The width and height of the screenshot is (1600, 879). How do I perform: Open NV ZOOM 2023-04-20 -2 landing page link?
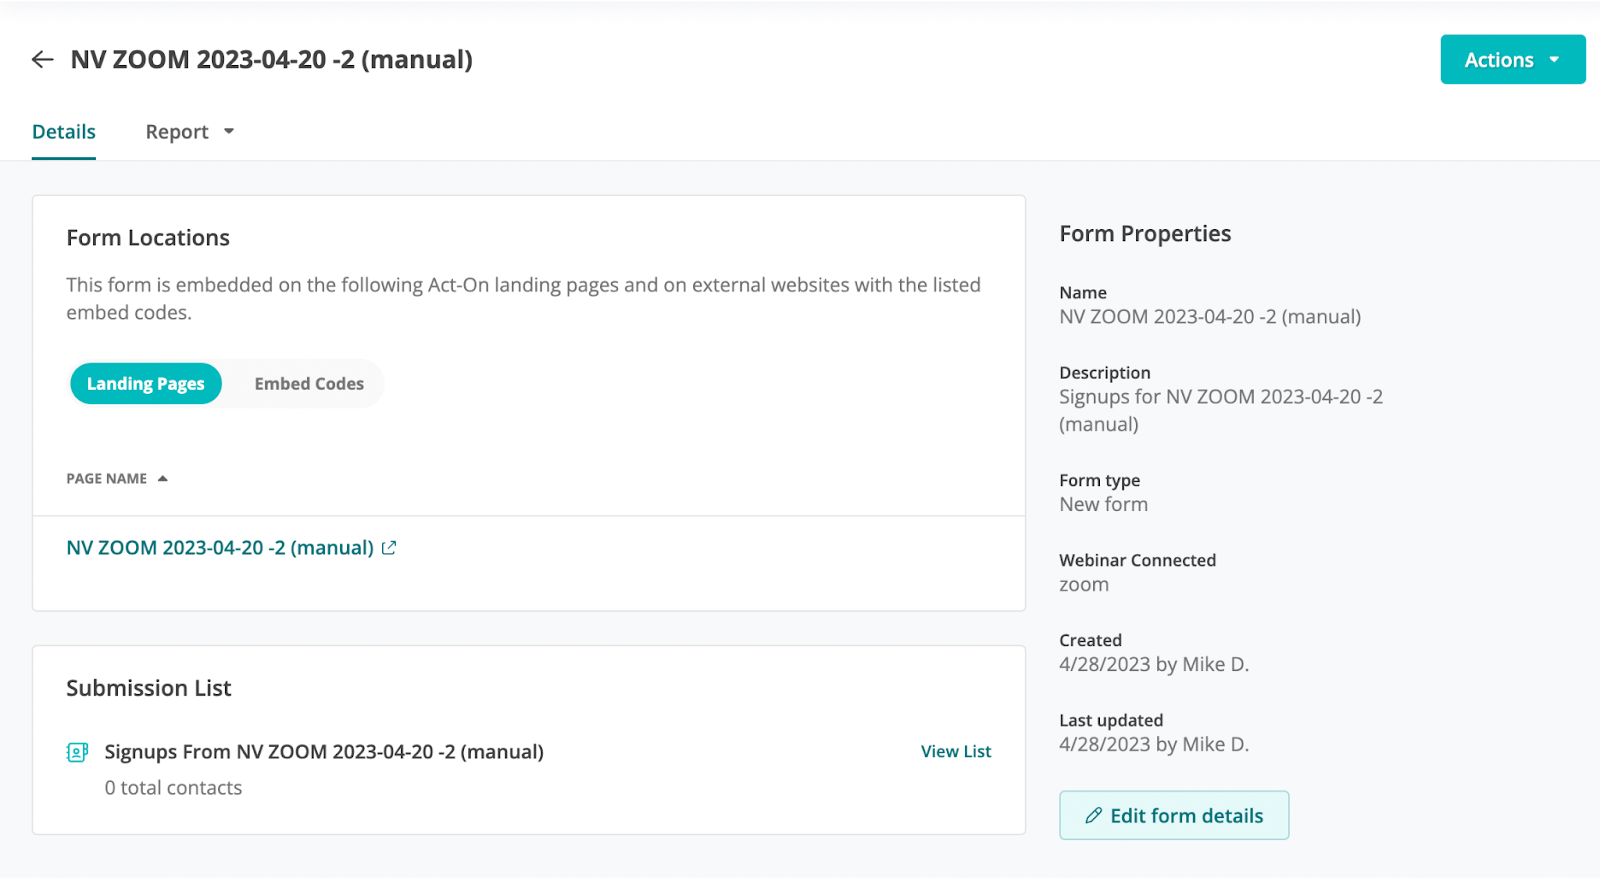220,548
